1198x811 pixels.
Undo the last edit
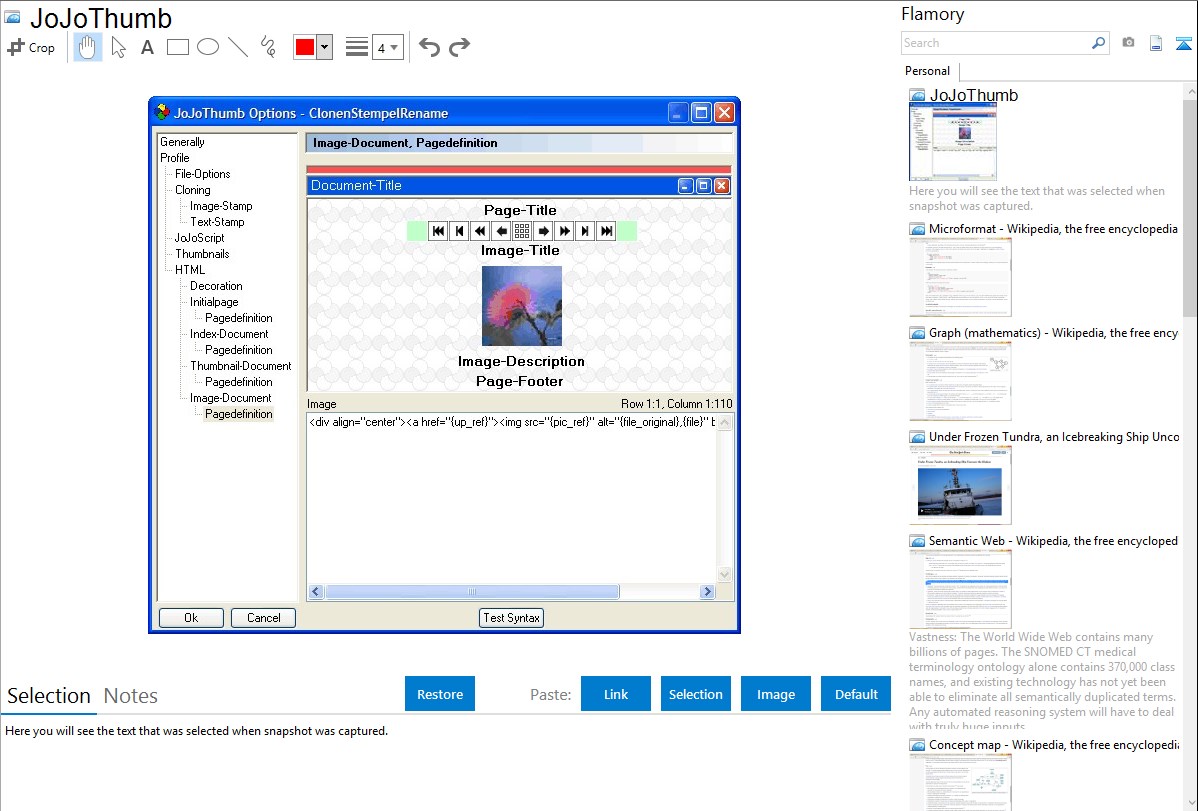(x=429, y=47)
